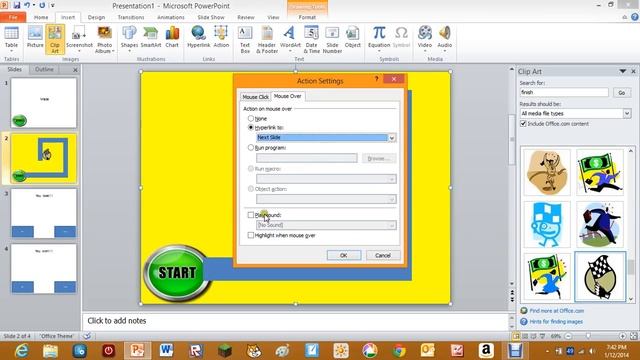The width and height of the screenshot is (640, 360).
Task: Select the Mouse Over tab
Action: (x=288, y=96)
